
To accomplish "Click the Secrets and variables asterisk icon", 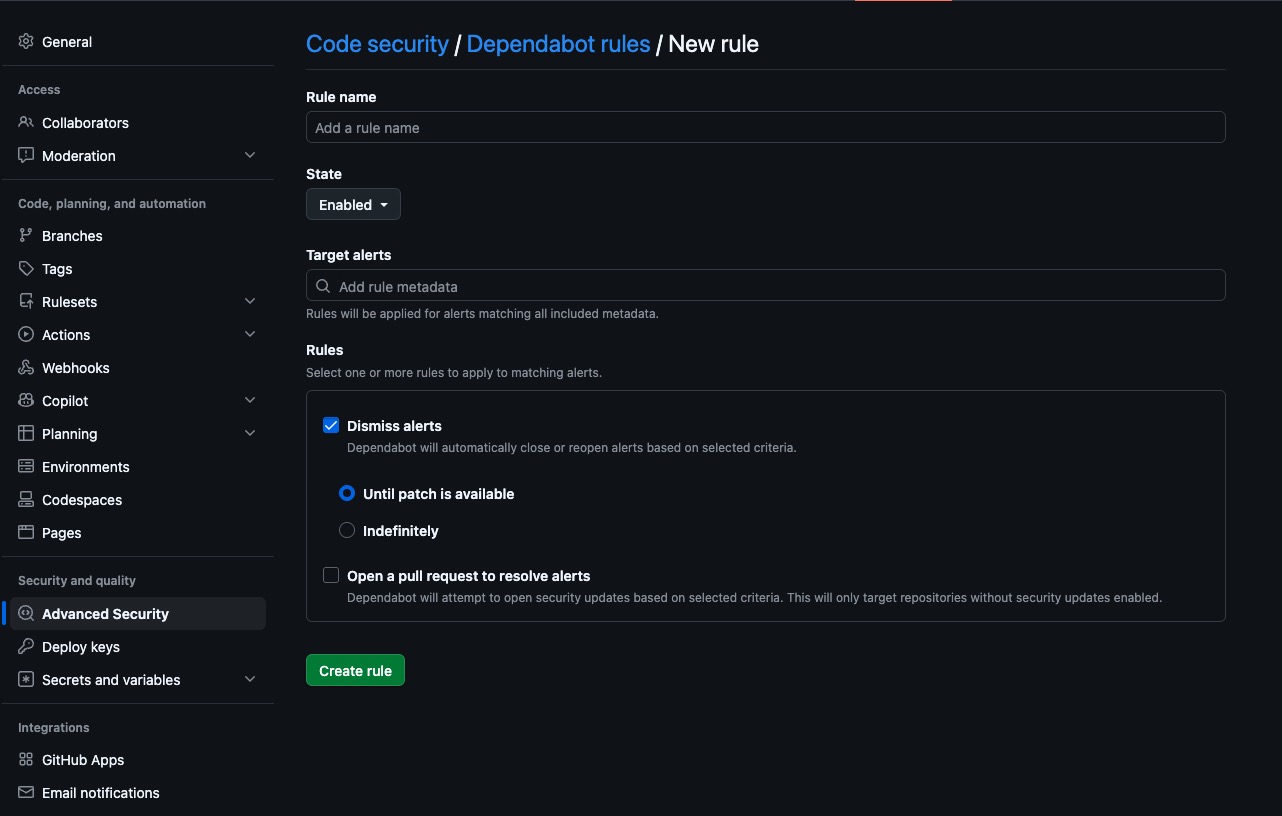I will (x=26, y=680).
